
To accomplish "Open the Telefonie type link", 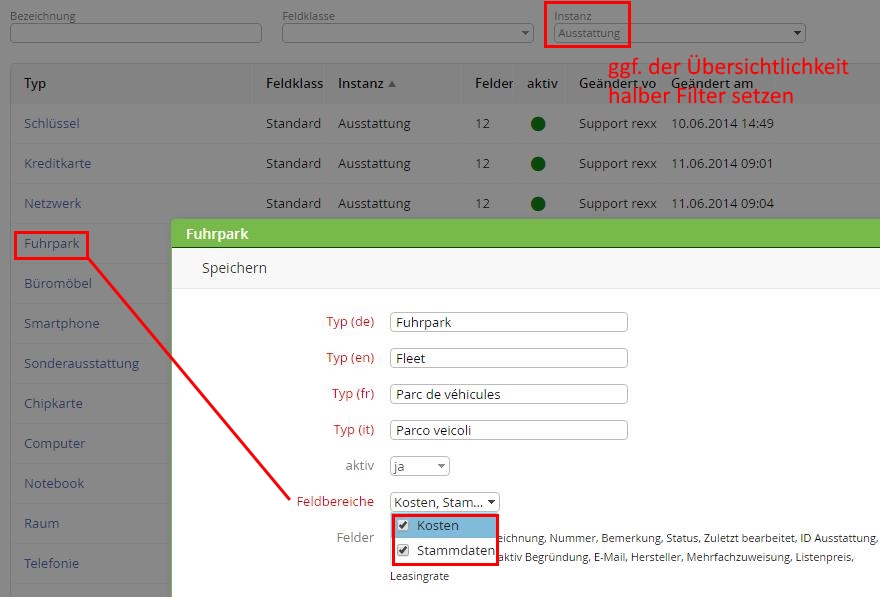I will pyautogui.click(x=51, y=563).
